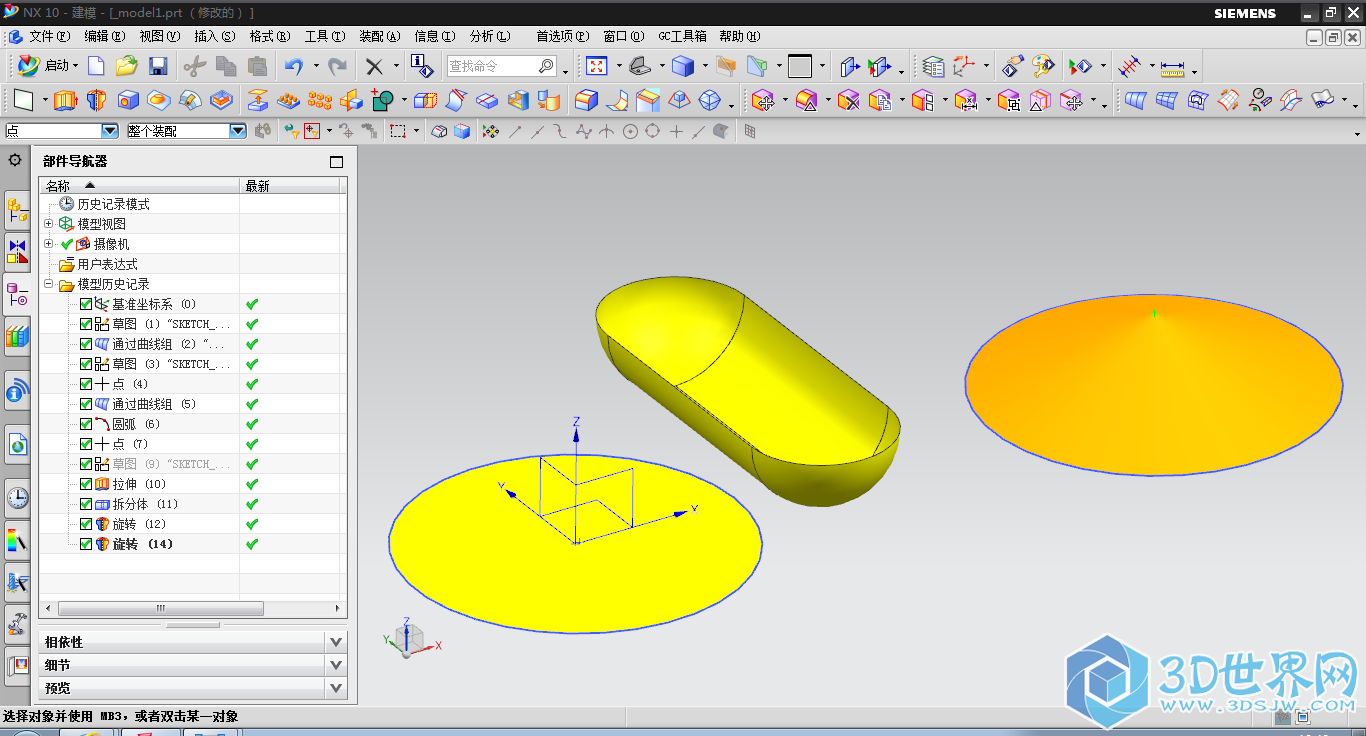Toggle checkbox for 旋转 (12) feature

coord(86,524)
